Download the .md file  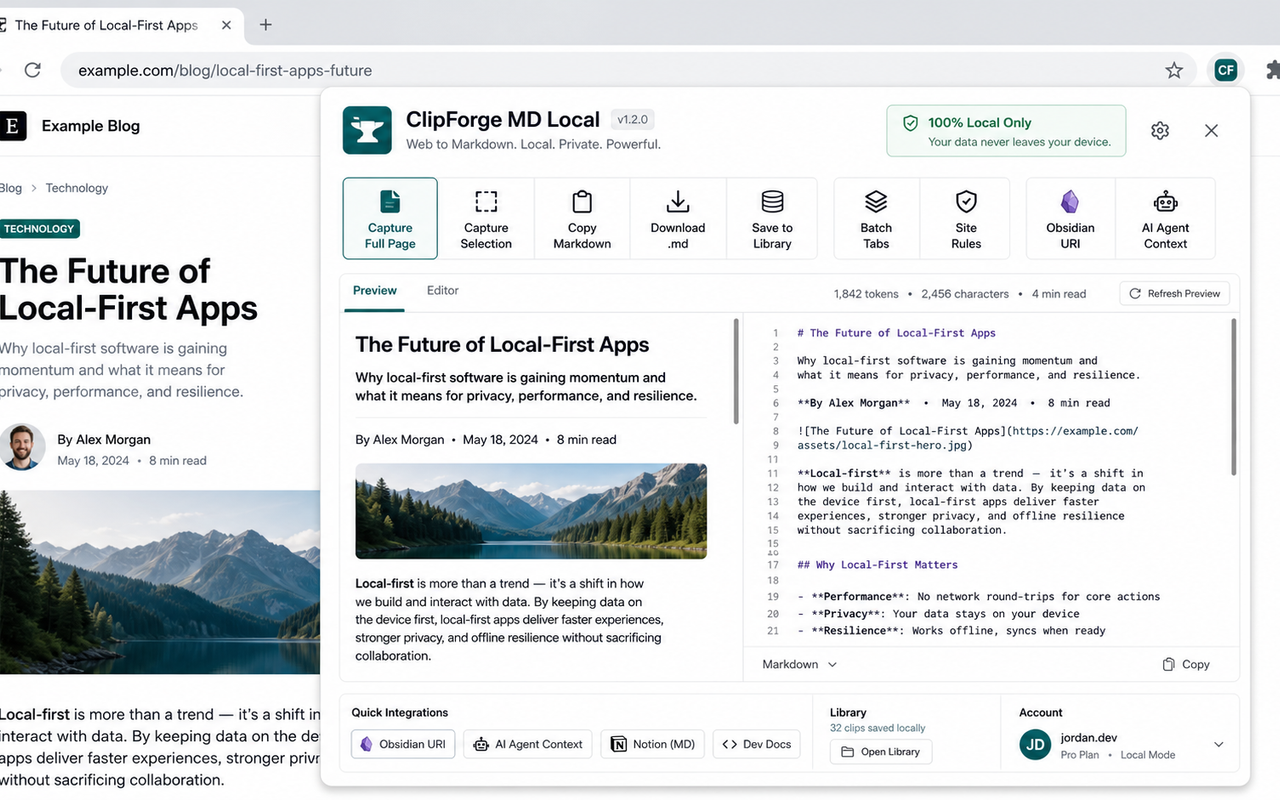tap(678, 219)
